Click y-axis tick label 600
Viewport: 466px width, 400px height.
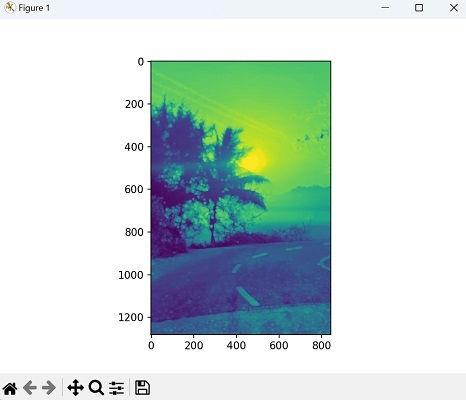[x=134, y=189]
